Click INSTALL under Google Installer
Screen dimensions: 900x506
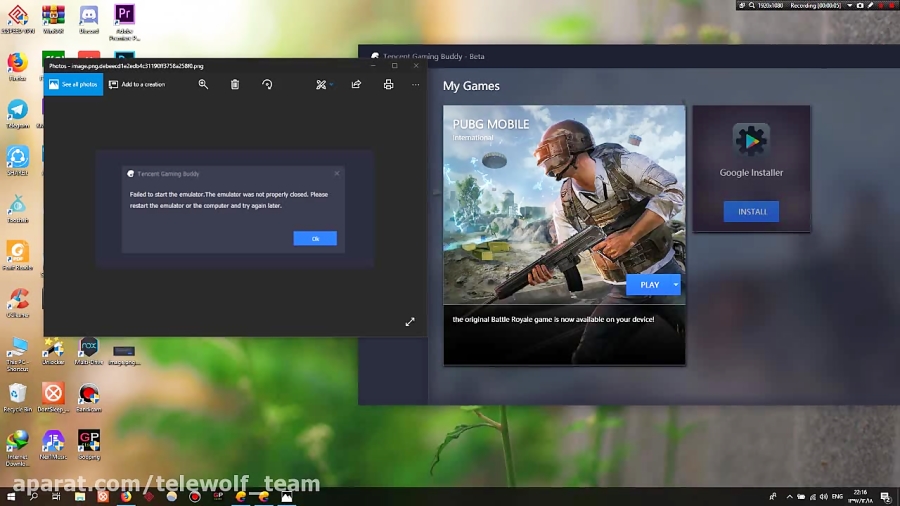(751, 212)
